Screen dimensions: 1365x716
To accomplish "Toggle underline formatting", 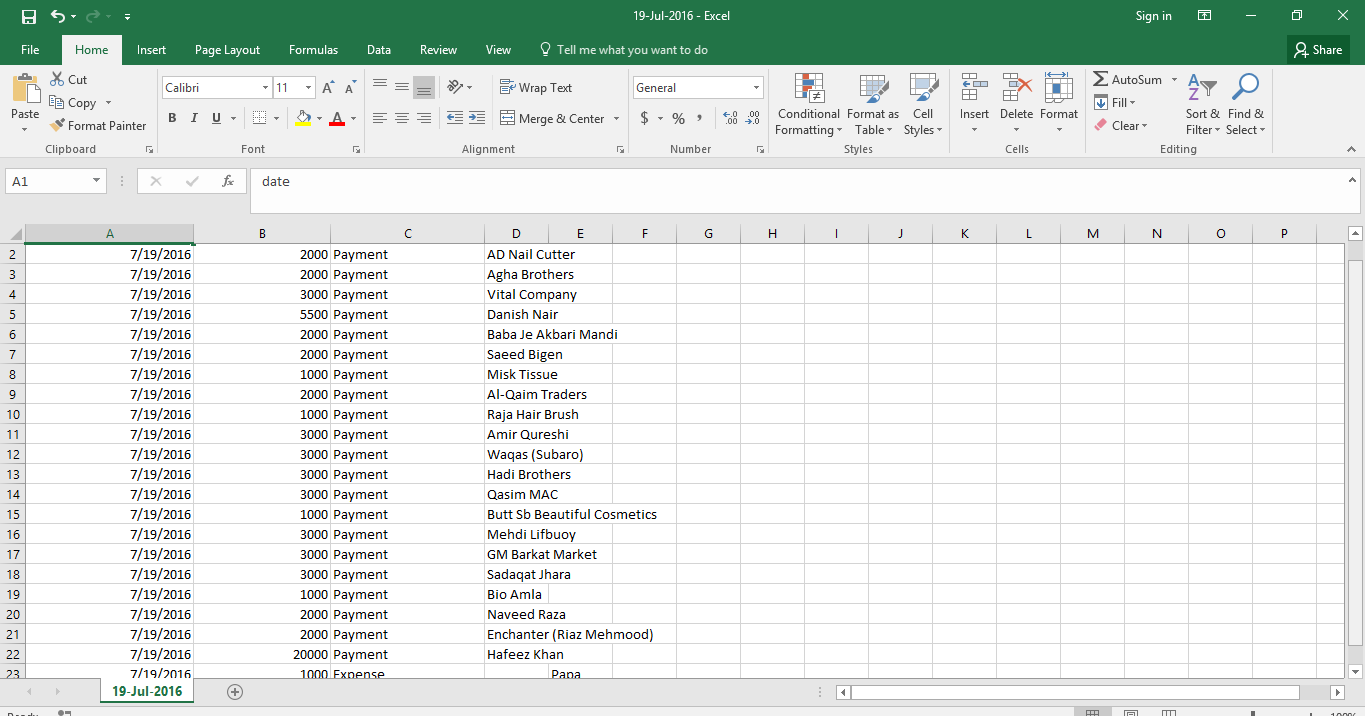I will pos(216,118).
